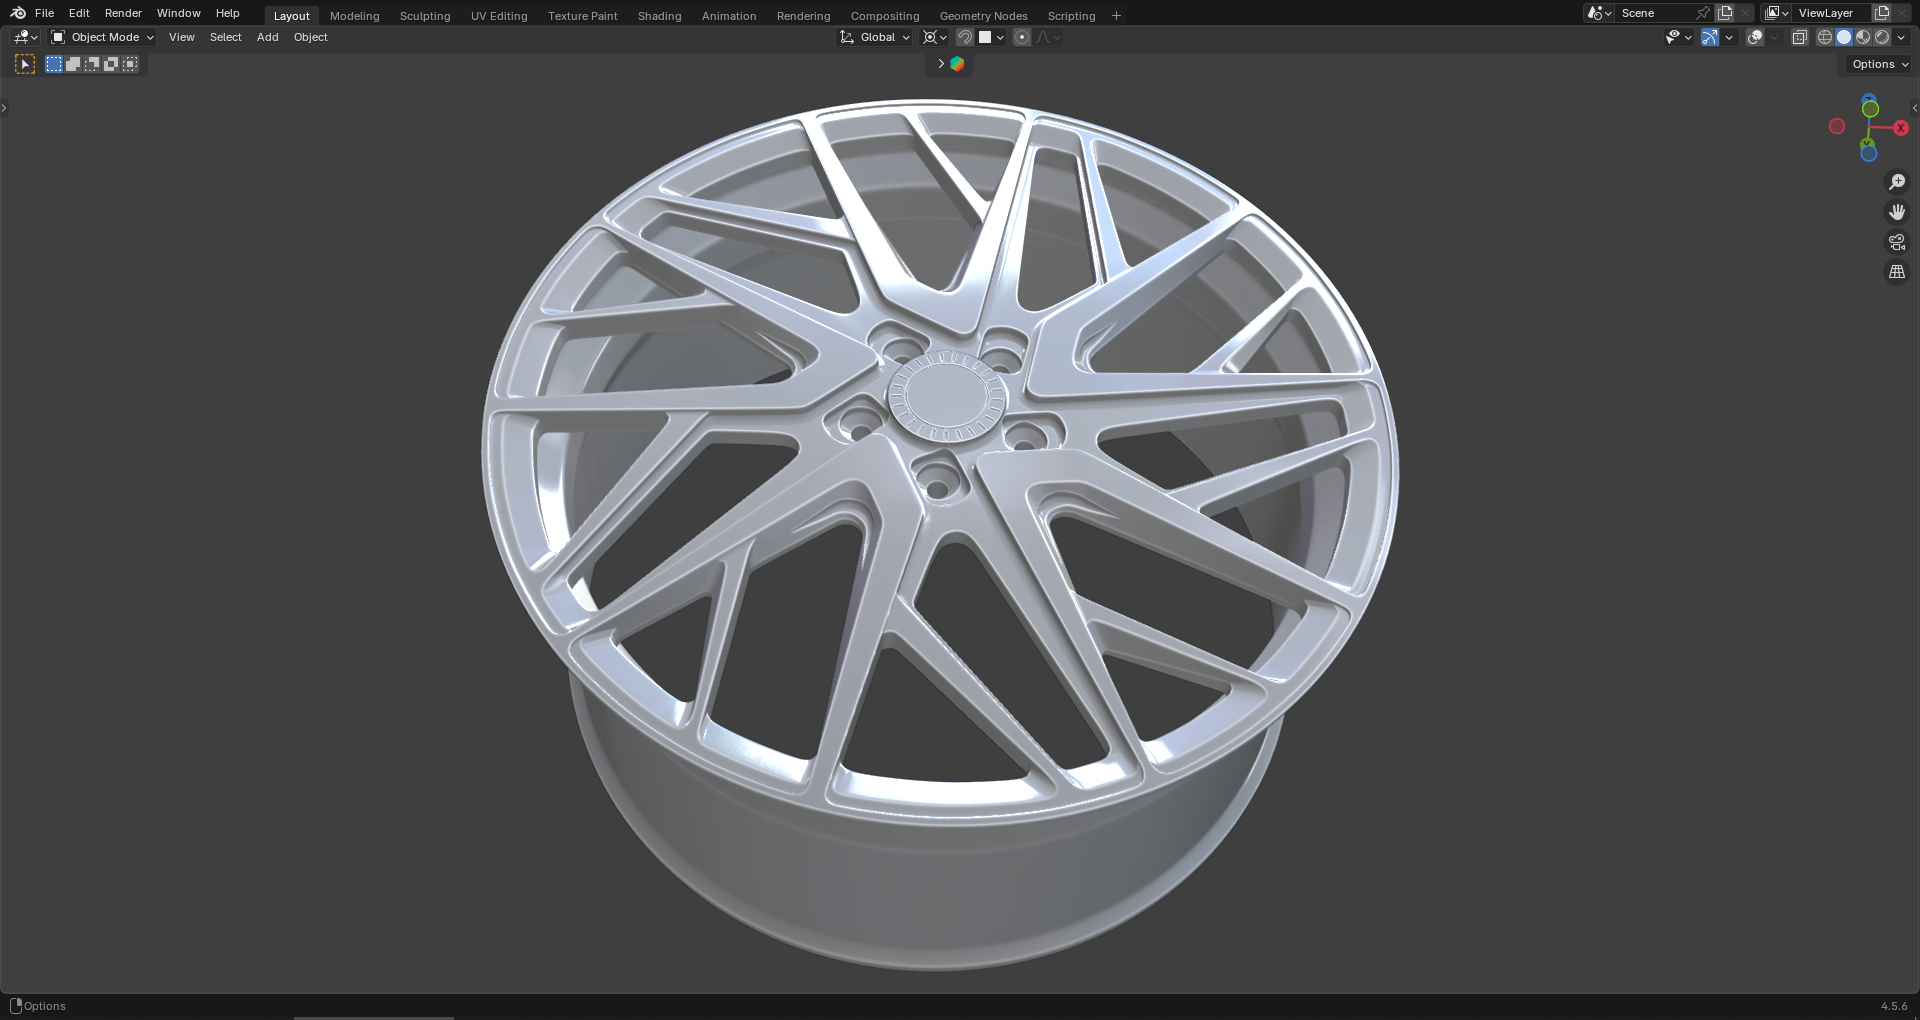Set selection mode to Intersect icon
The height and width of the screenshot is (1020, 1920).
[130, 64]
